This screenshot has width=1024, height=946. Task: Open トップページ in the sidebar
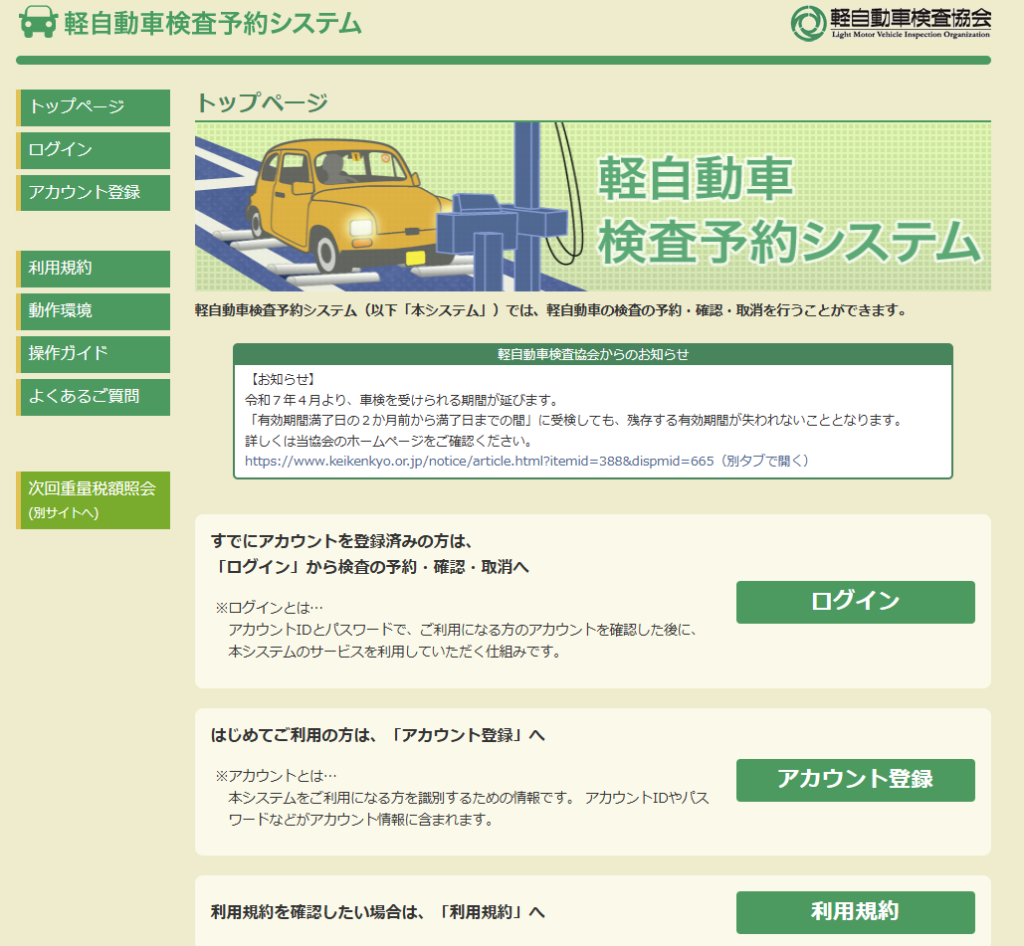coord(94,107)
